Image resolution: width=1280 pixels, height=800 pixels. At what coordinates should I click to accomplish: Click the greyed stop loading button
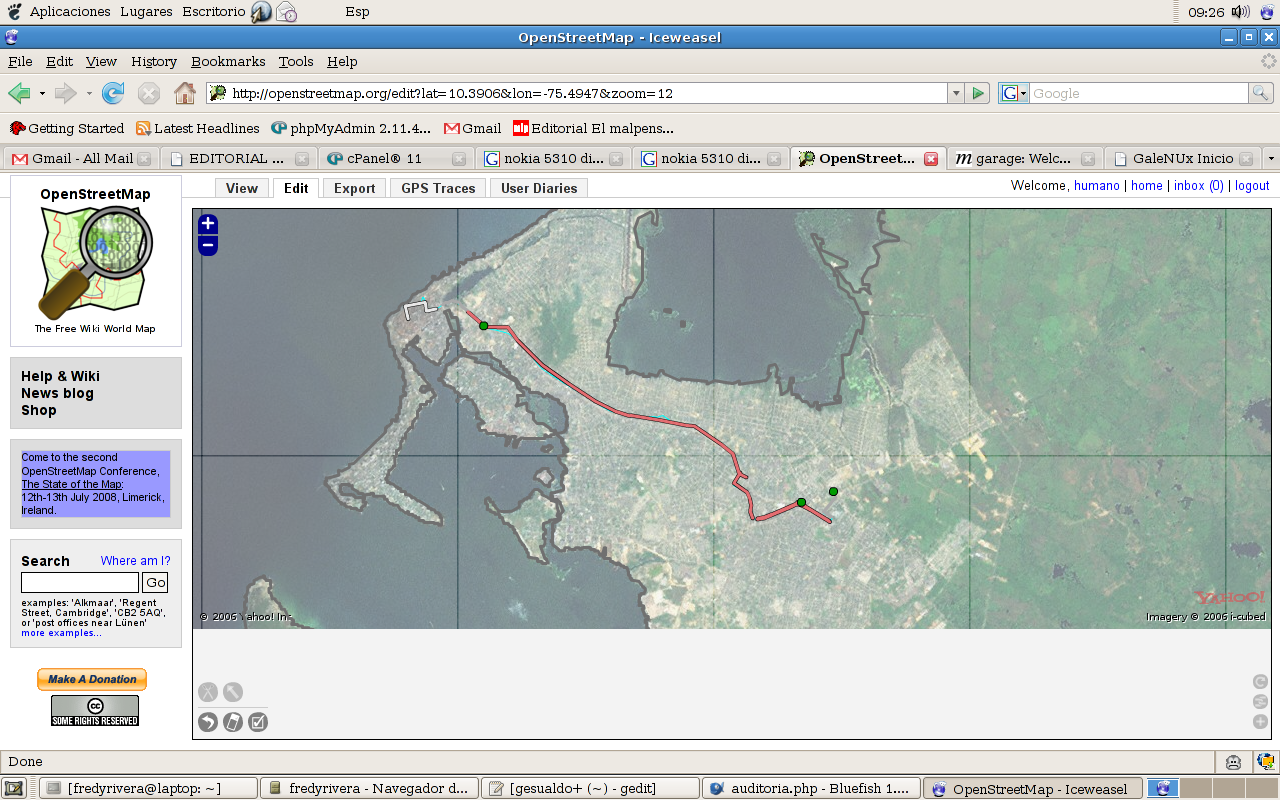coord(149,93)
